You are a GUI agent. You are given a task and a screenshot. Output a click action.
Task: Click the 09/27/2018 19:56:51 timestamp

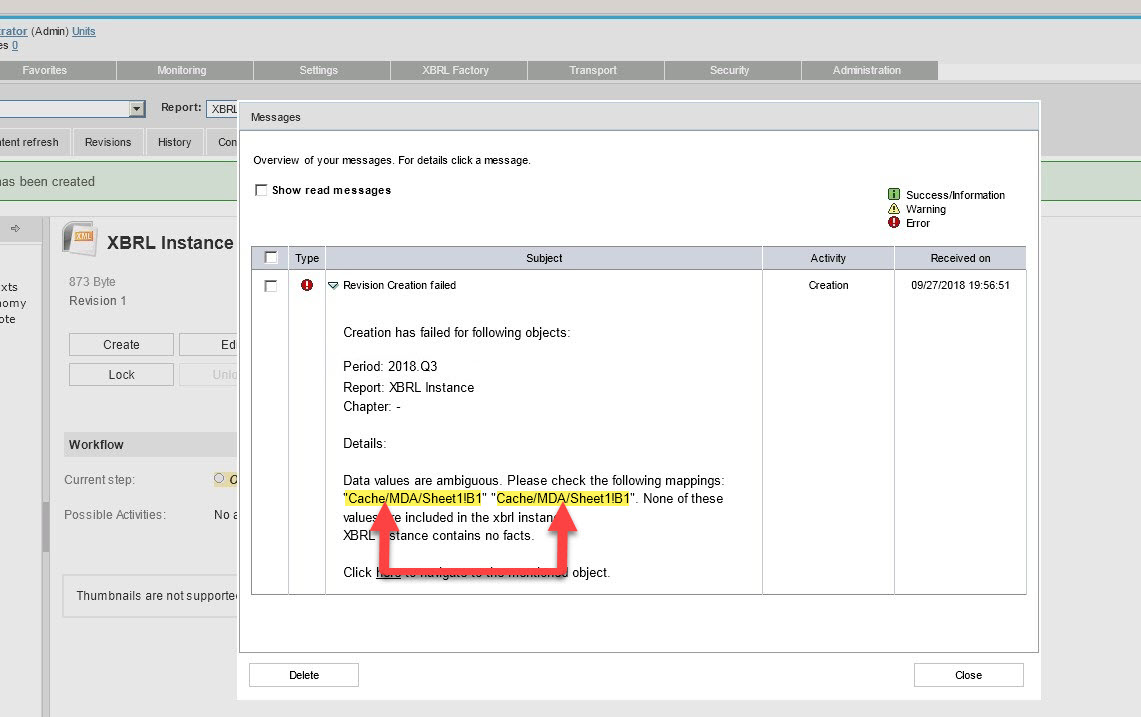(x=960, y=285)
